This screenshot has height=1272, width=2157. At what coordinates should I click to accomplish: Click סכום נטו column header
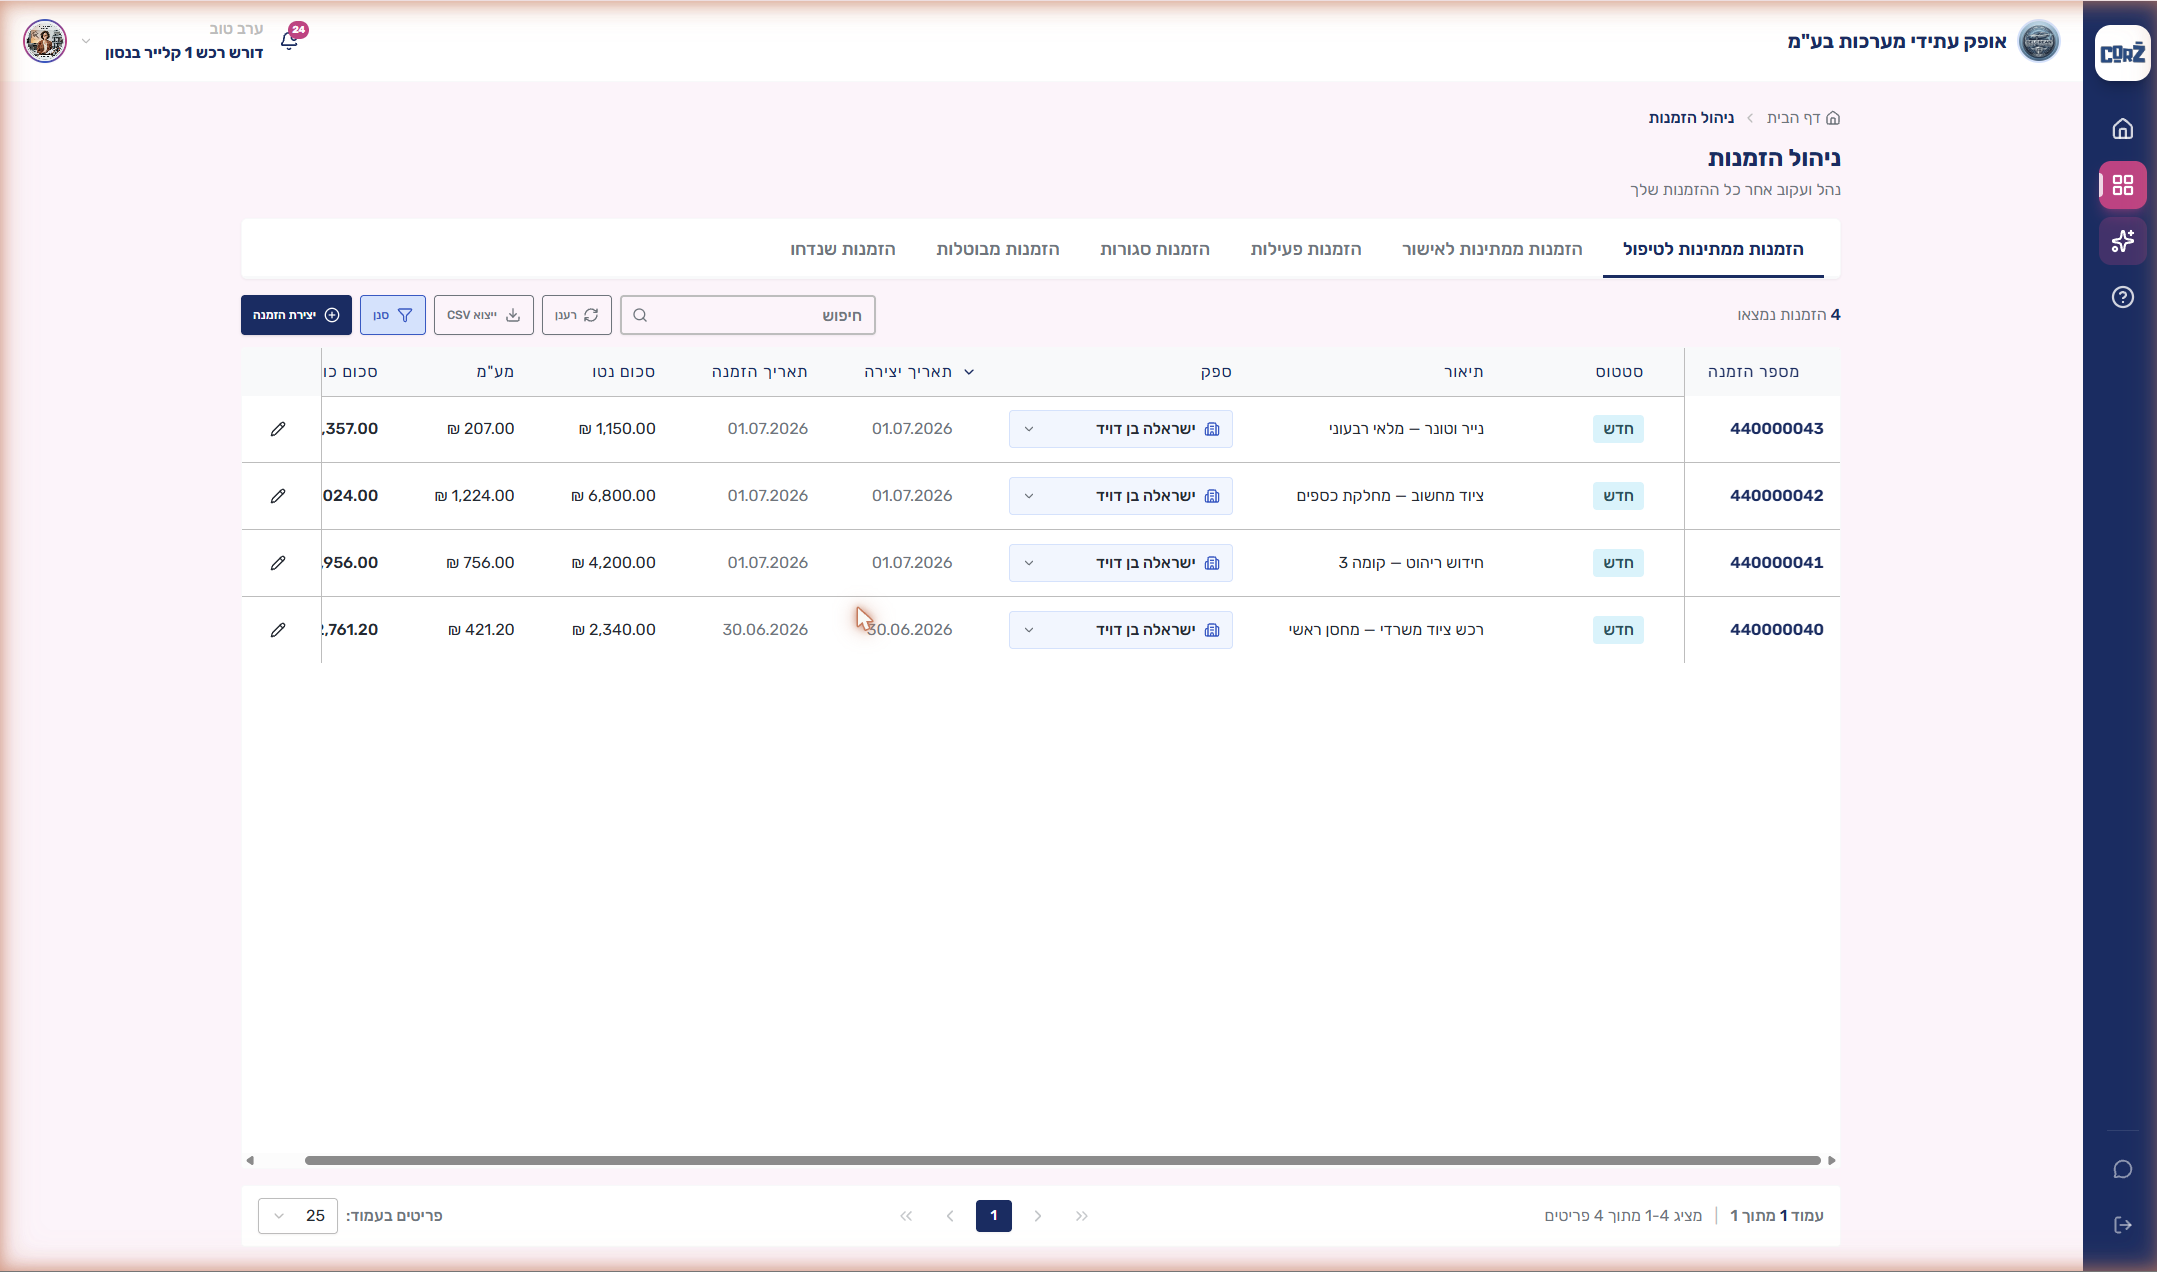[623, 372]
